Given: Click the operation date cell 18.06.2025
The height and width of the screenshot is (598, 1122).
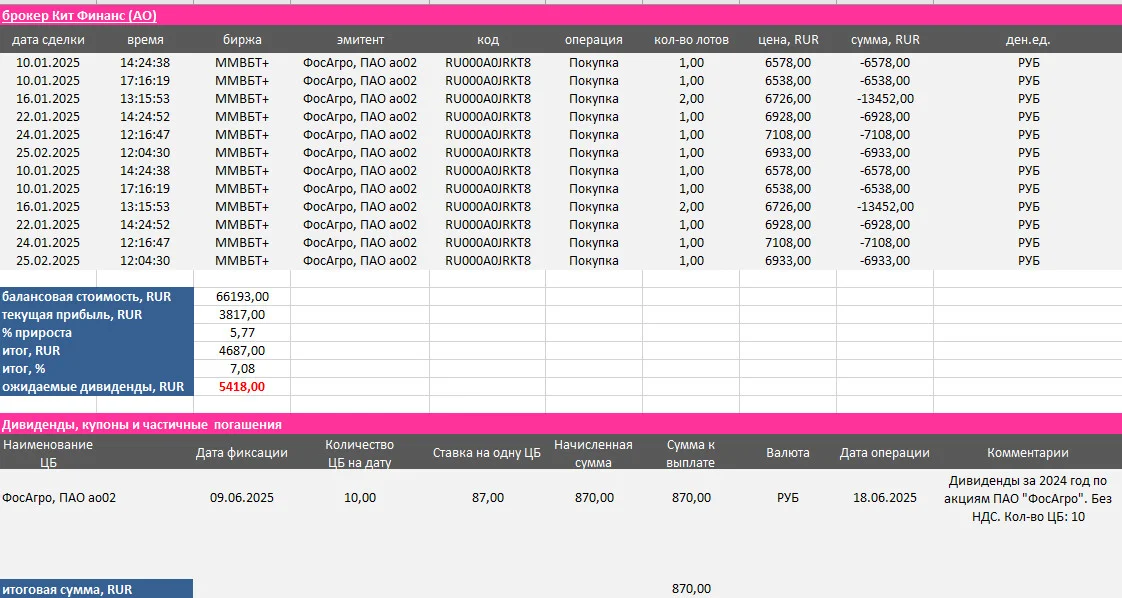Looking at the screenshot, I should tap(885, 497).
